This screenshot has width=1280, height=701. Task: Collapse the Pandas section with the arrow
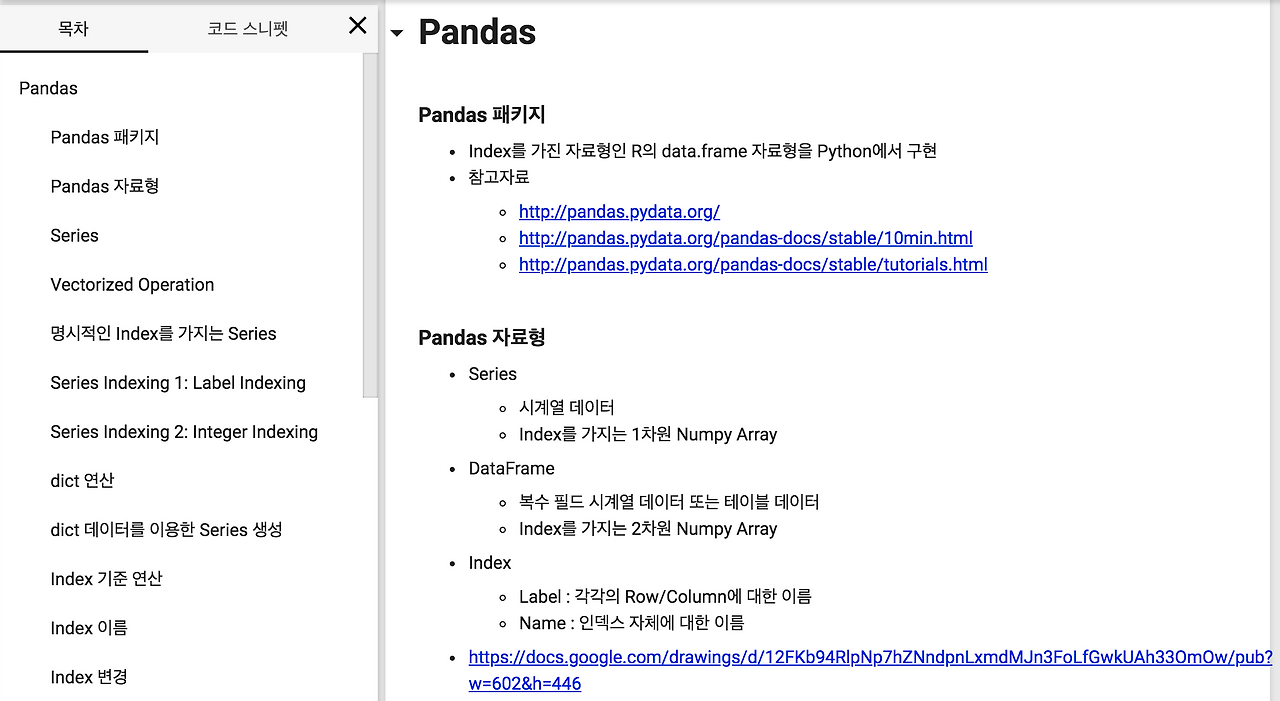(x=397, y=33)
